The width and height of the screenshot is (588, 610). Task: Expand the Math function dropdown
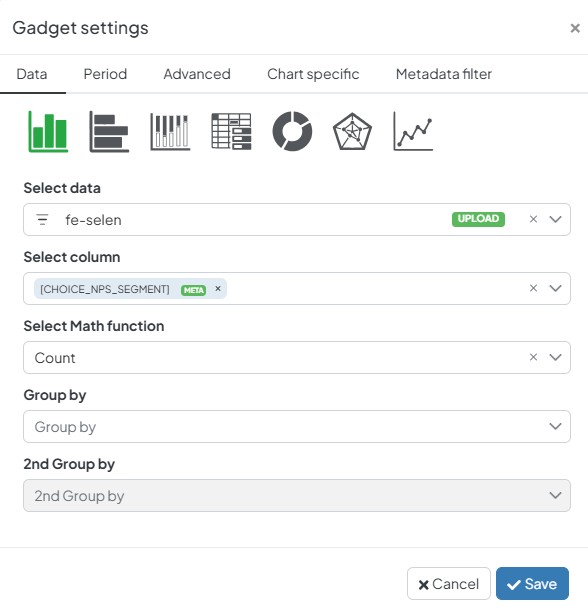(x=555, y=357)
